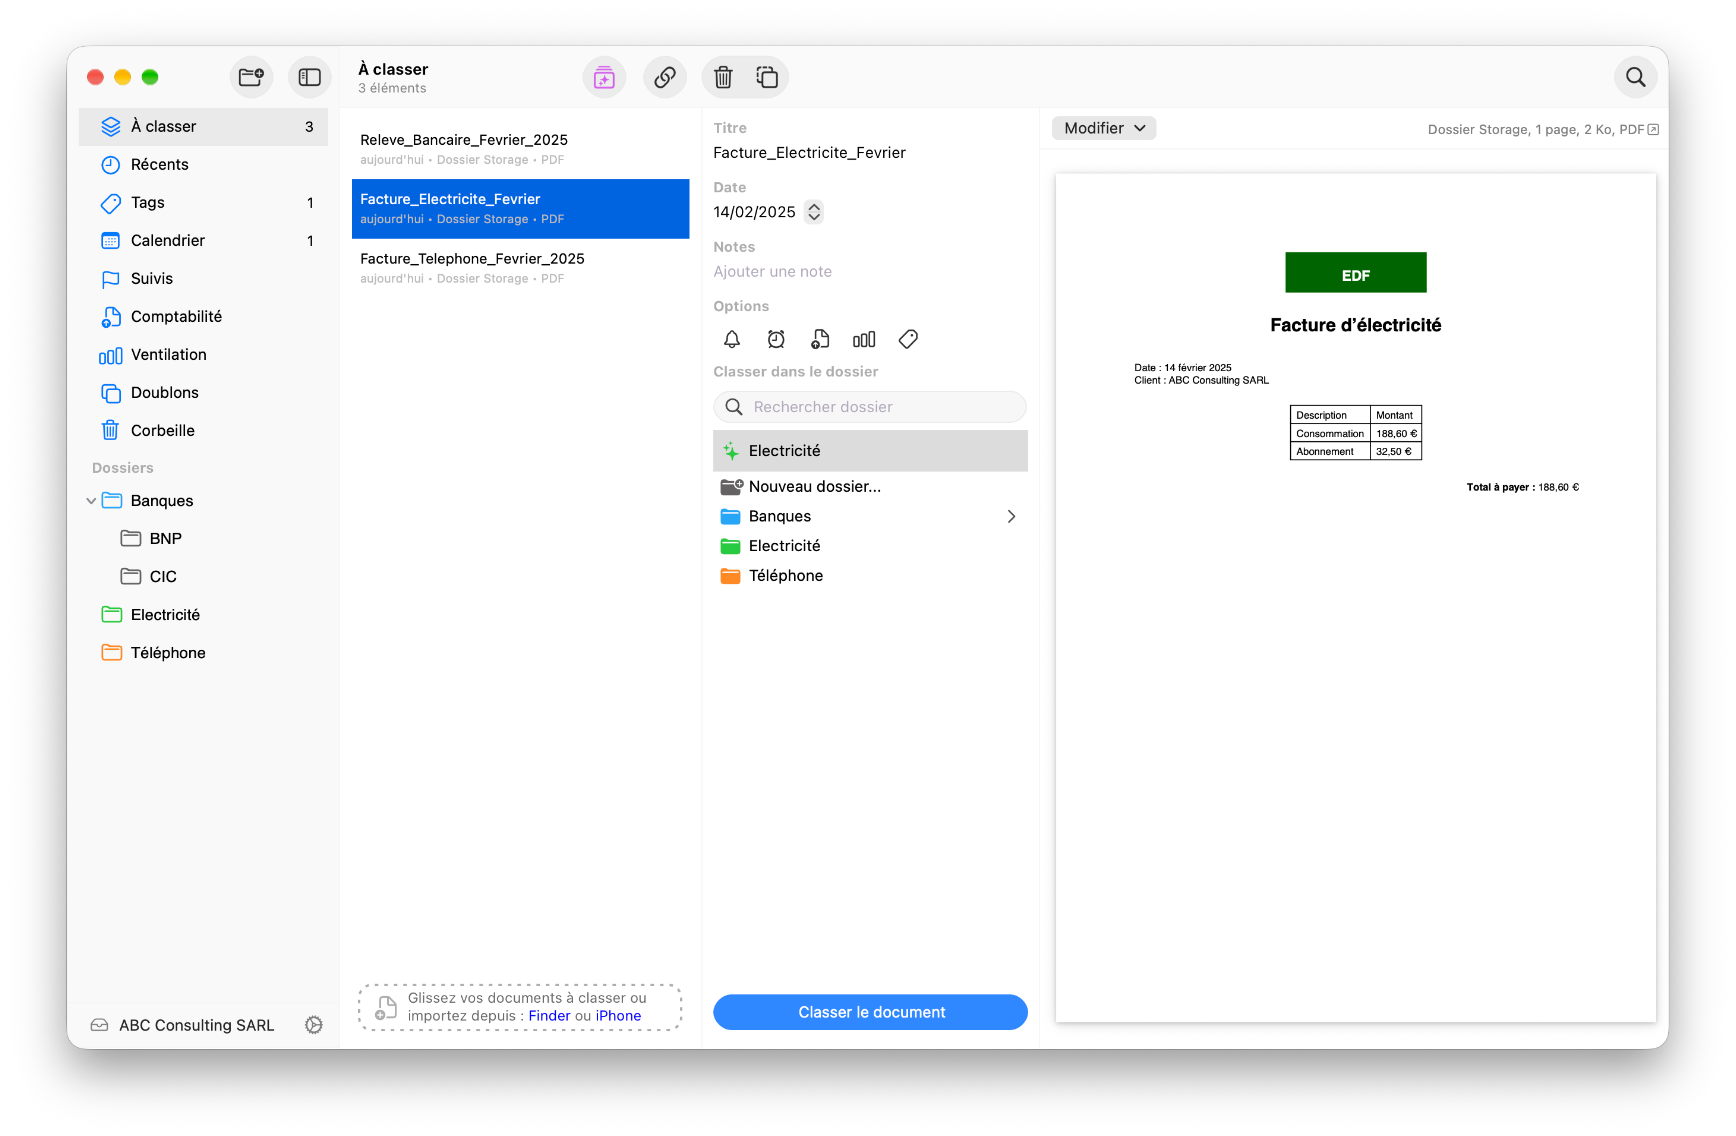Image resolution: width=1736 pixels, height=1136 pixels.
Task: Toggle the sidebar panel button
Action: [x=310, y=77]
